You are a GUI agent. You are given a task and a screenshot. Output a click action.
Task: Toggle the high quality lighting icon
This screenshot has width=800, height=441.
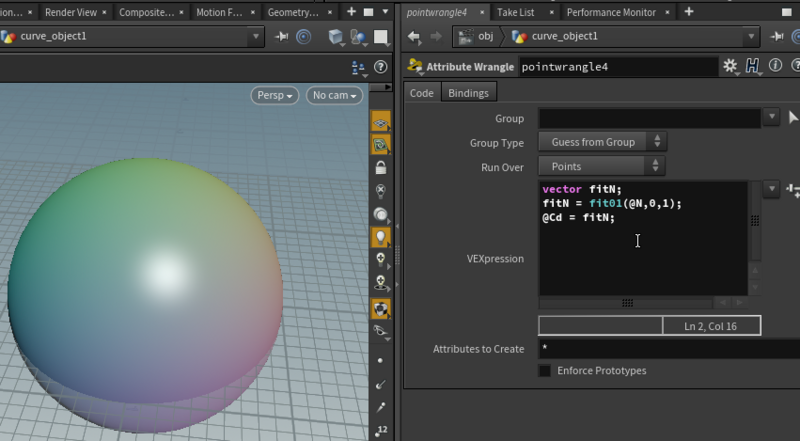click(381, 260)
